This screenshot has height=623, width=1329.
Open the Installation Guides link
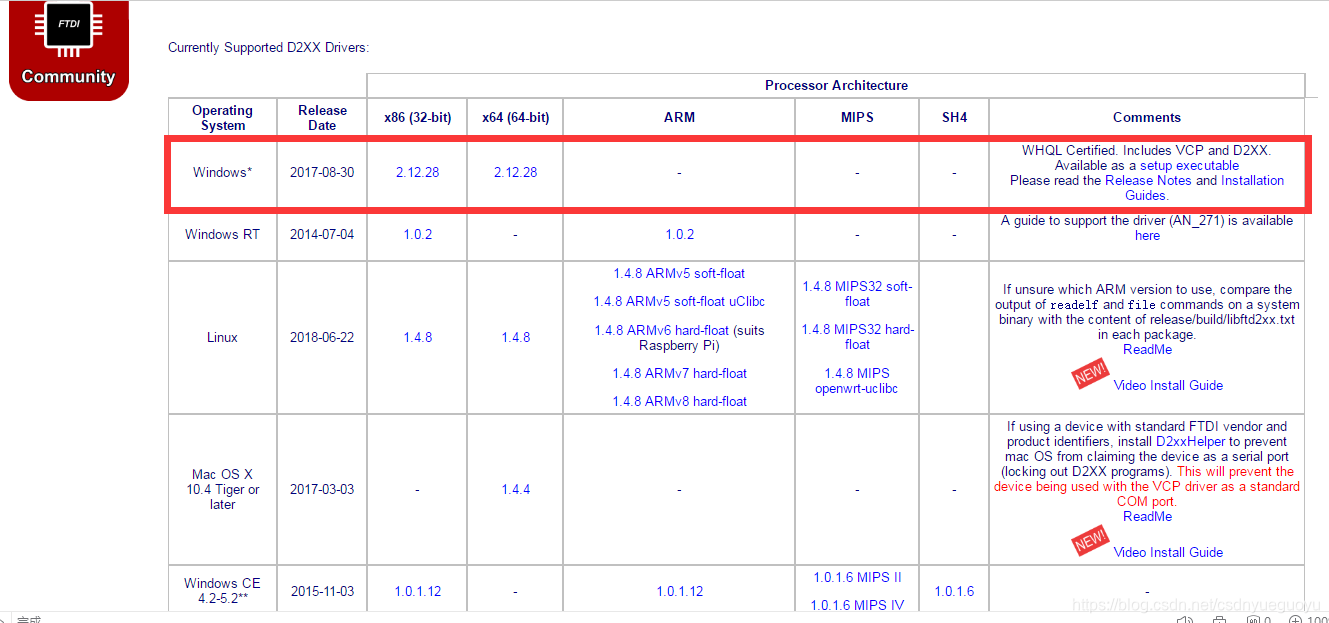[x=1205, y=188]
